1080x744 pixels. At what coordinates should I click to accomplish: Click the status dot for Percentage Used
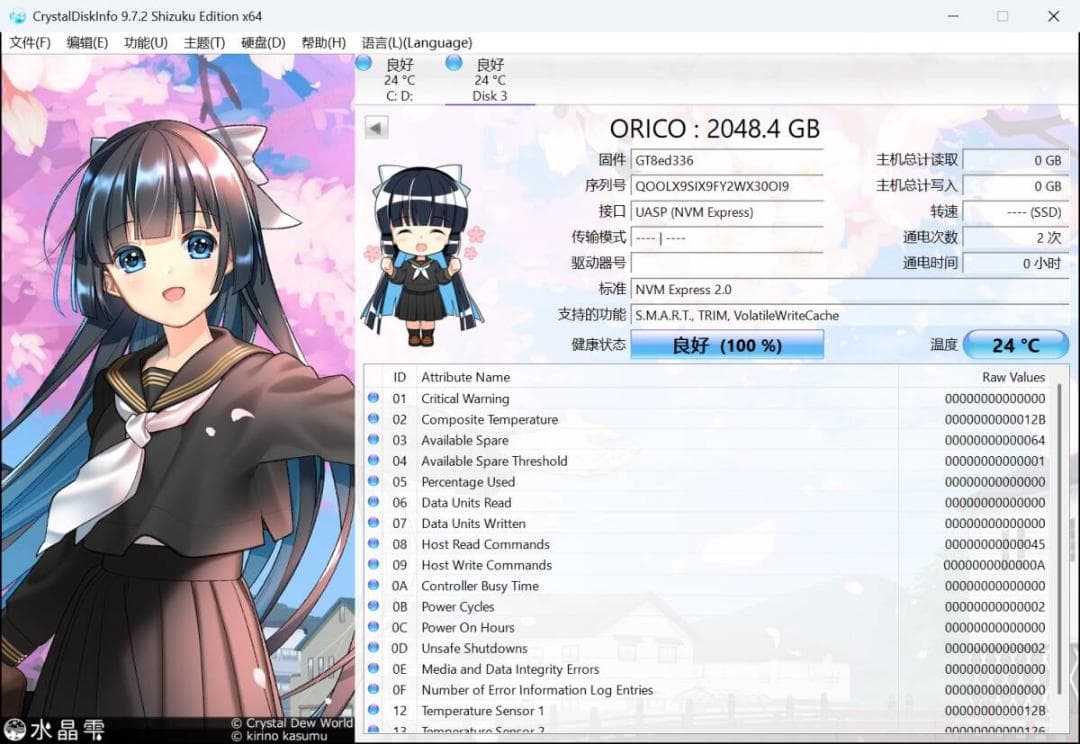373,481
